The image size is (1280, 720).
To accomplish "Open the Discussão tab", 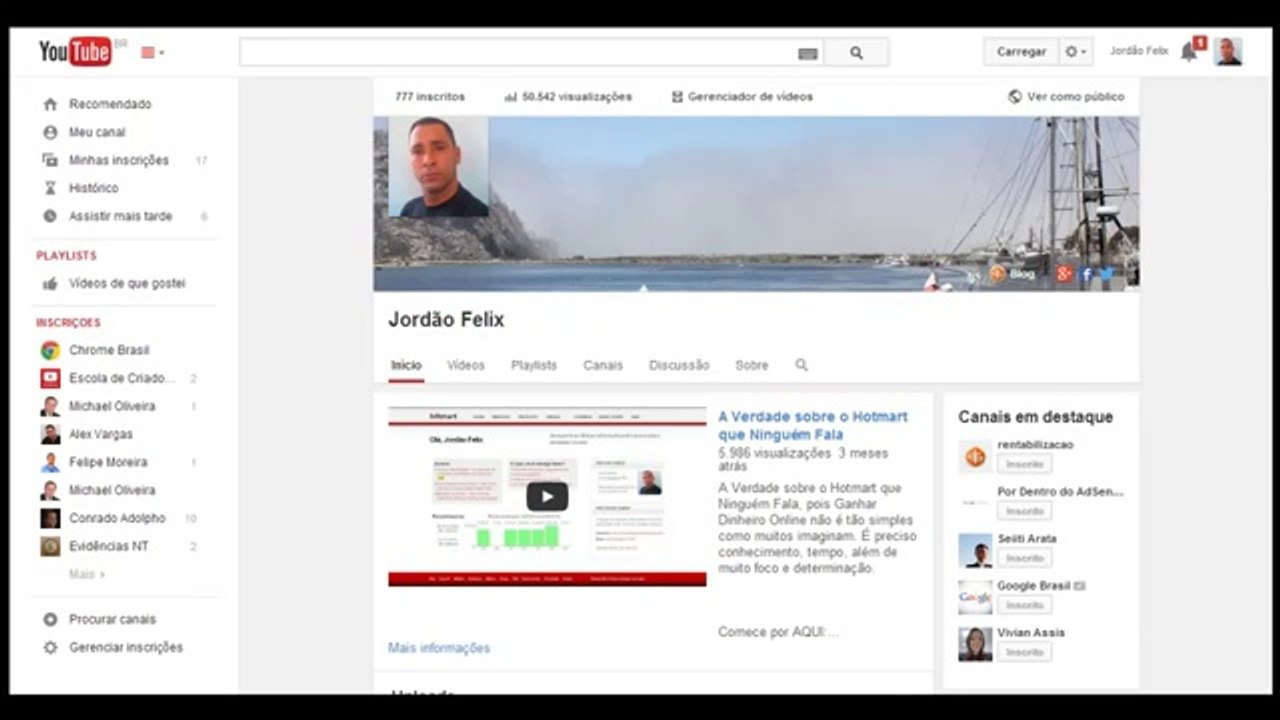I will 679,366.
